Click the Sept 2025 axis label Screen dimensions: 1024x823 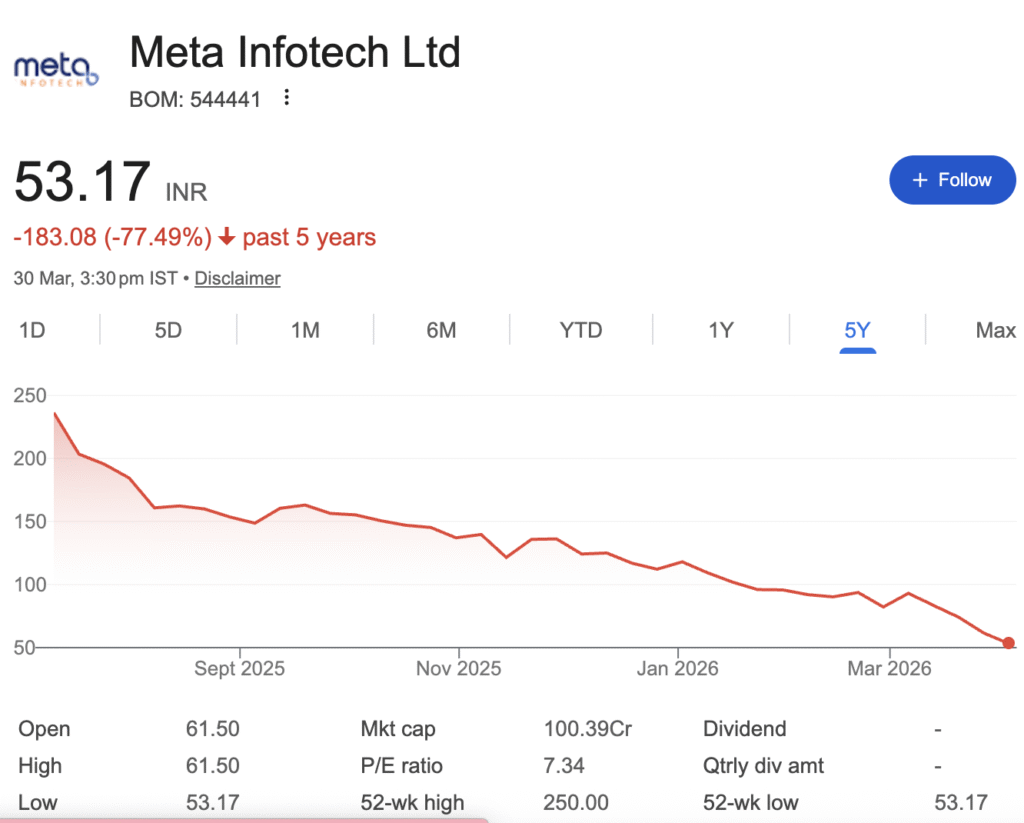point(239,669)
